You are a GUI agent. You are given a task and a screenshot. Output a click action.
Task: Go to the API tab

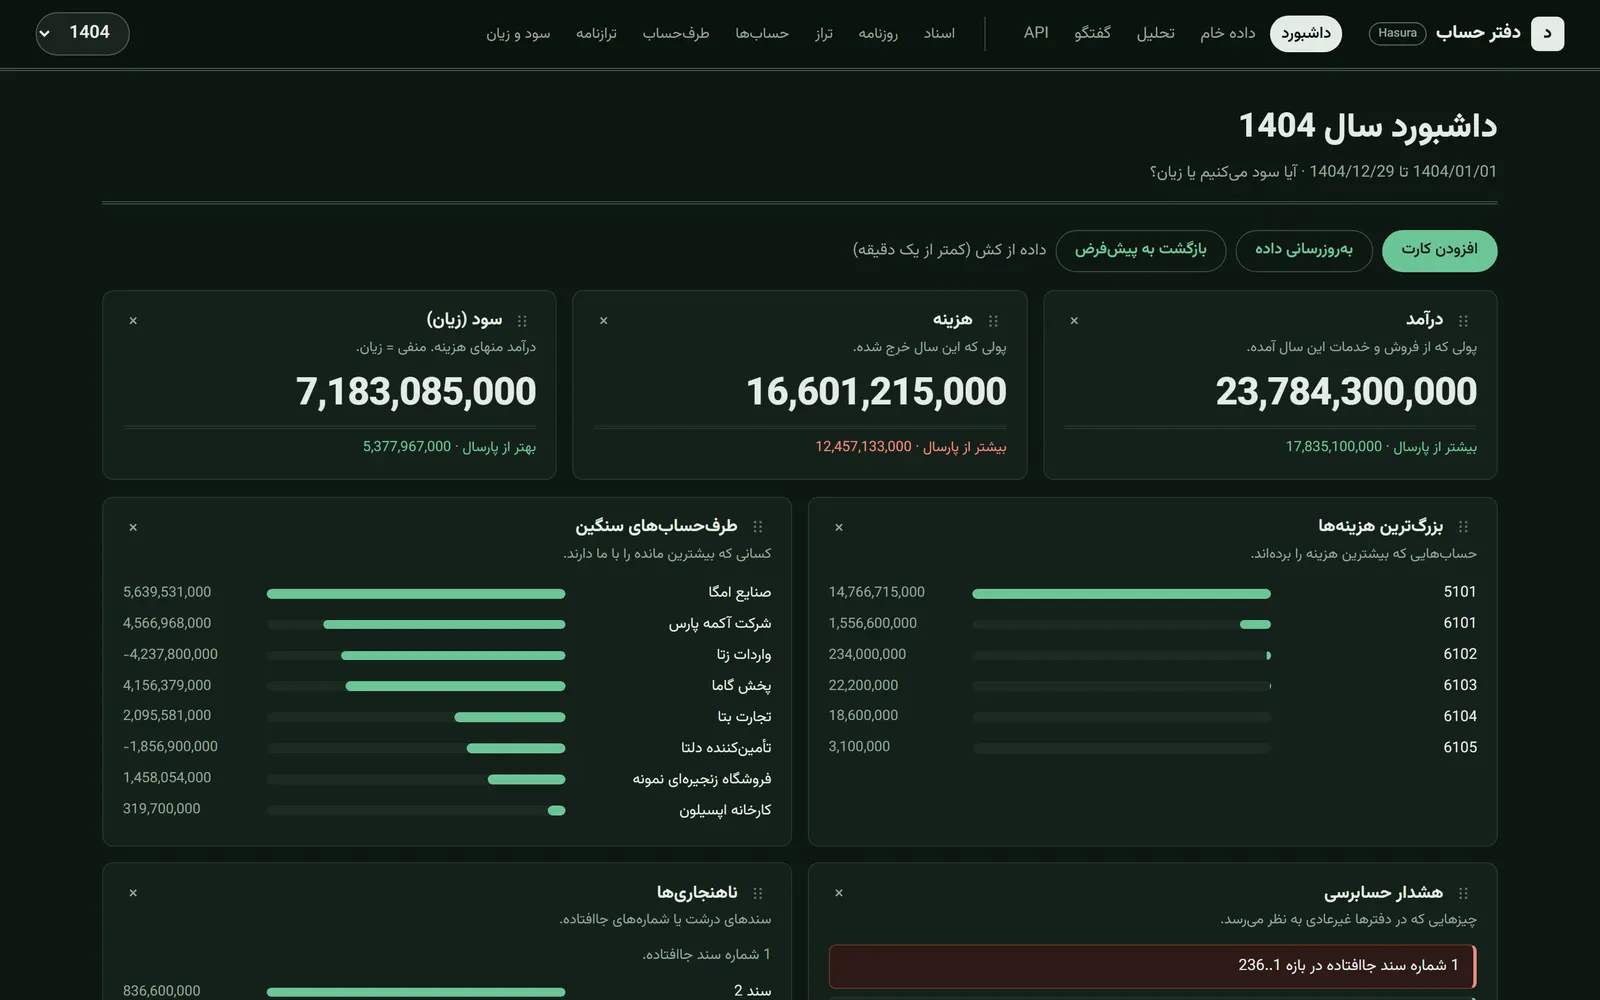click(1036, 33)
